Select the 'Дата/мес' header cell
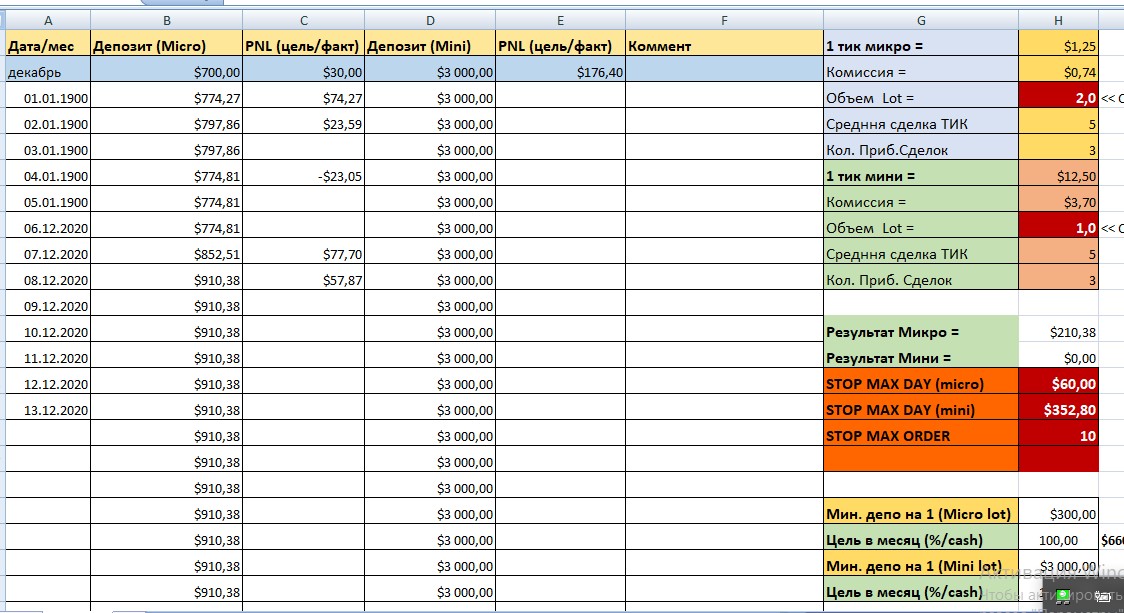 [48, 43]
